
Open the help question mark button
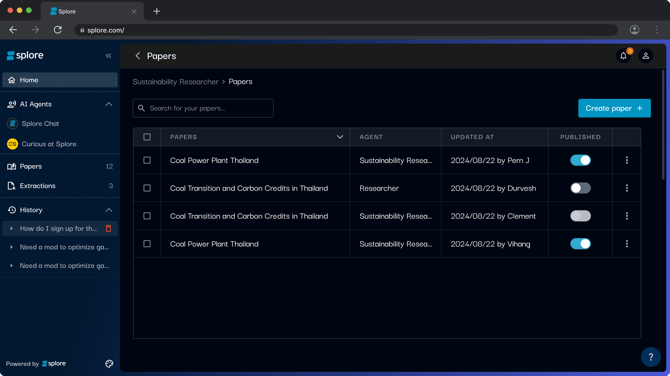point(650,357)
